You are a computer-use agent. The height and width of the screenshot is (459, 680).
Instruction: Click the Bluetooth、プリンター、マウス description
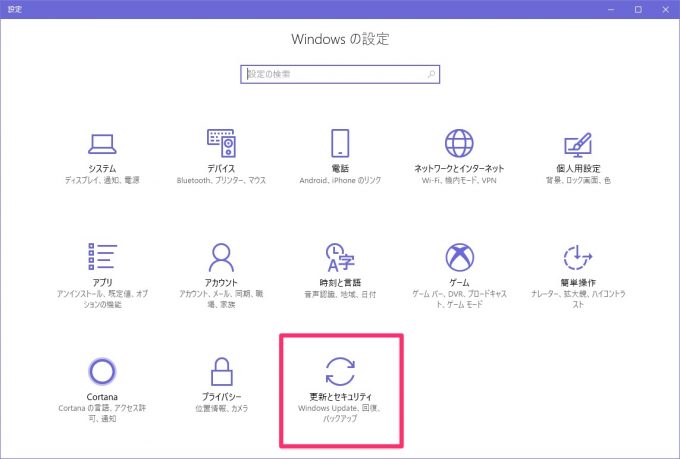pos(221,180)
